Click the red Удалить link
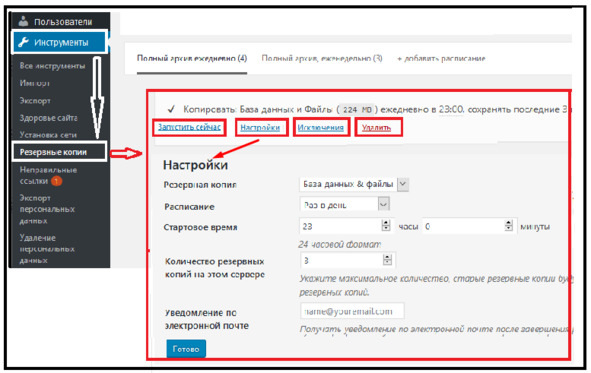Viewport: 591px width, 373px height. (x=376, y=128)
